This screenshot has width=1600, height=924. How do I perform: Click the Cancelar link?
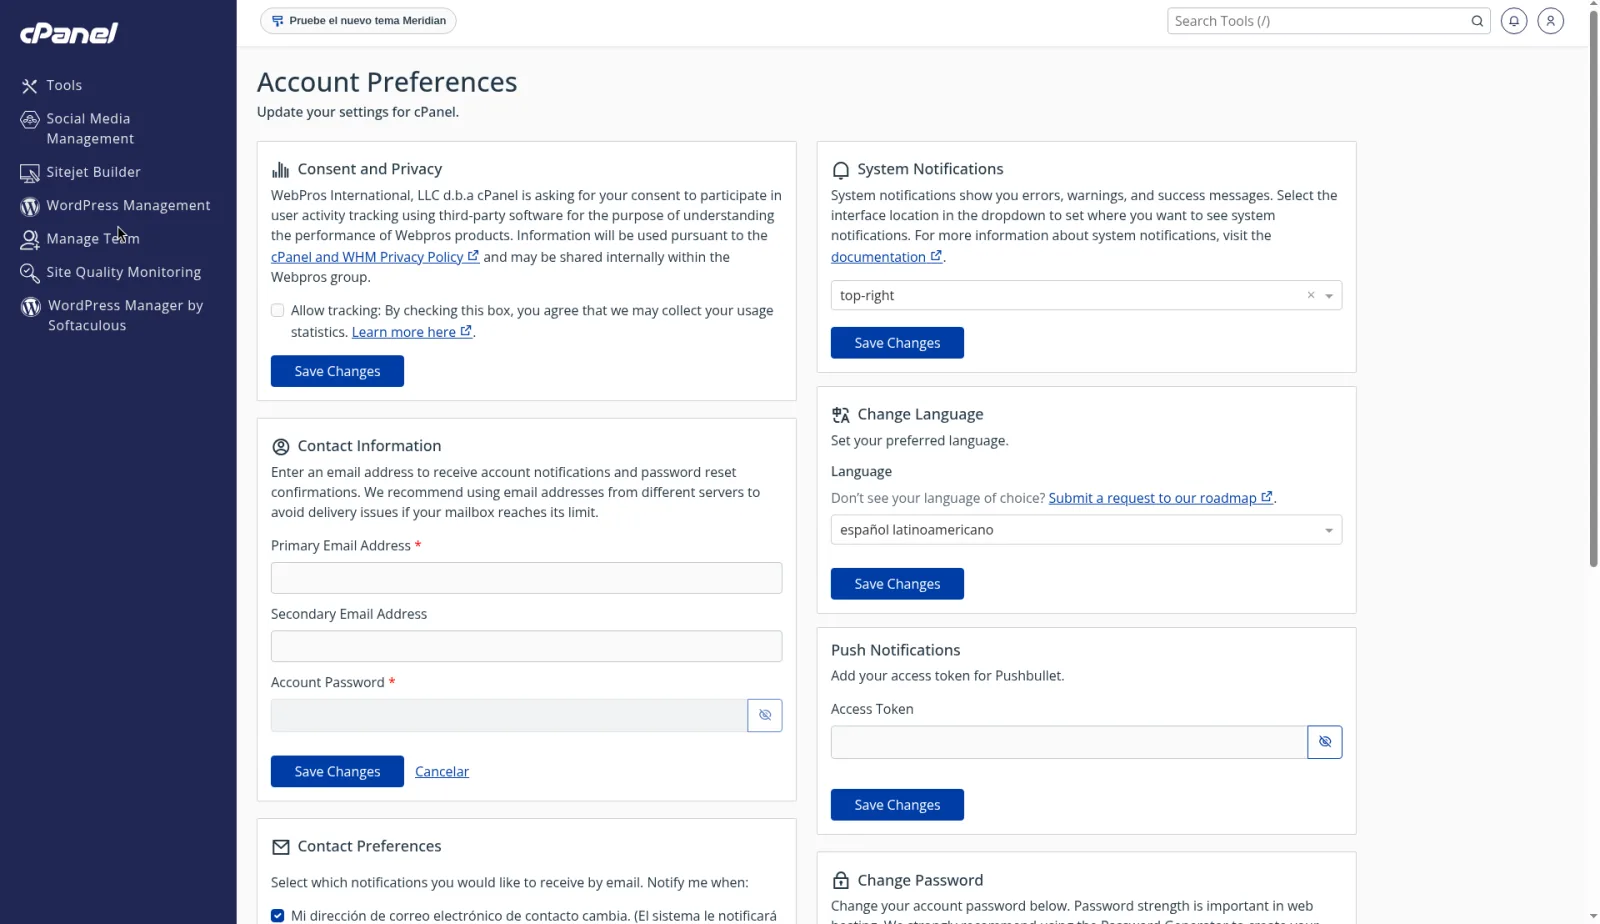442,772
